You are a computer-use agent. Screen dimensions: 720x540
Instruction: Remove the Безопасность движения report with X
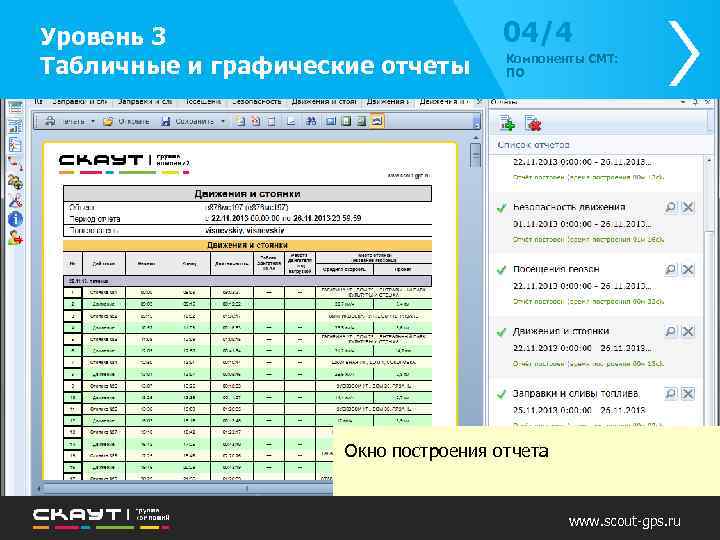(688, 207)
